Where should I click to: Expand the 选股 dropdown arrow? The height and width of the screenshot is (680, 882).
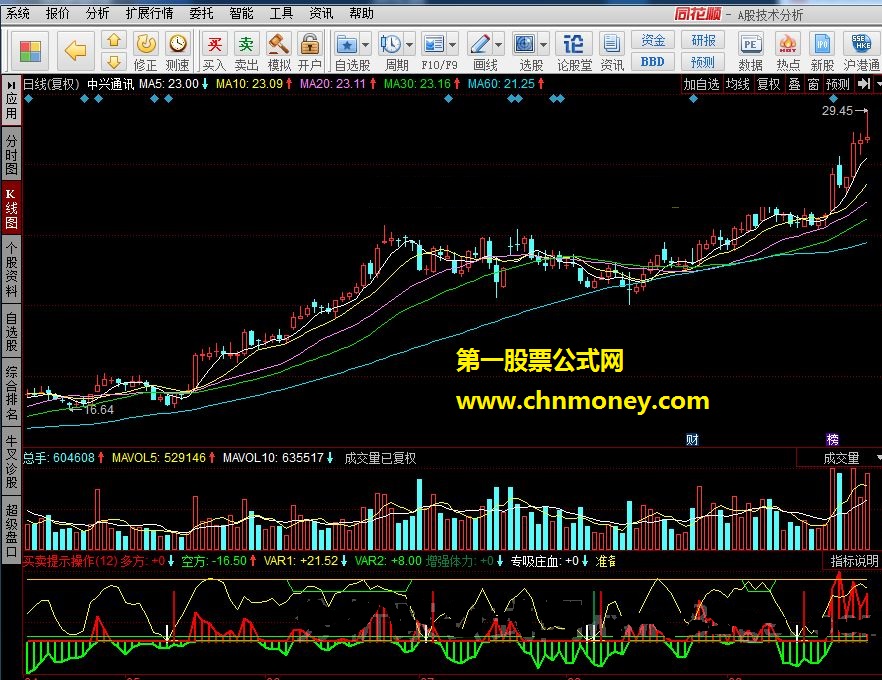point(543,44)
